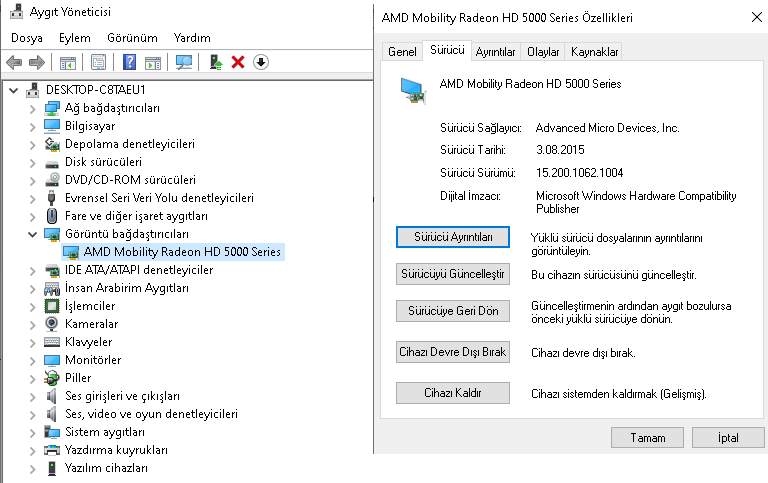Click the Sürücü Ayrıntıları button
Viewport: 768px width, 483px height.
[453, 237]
